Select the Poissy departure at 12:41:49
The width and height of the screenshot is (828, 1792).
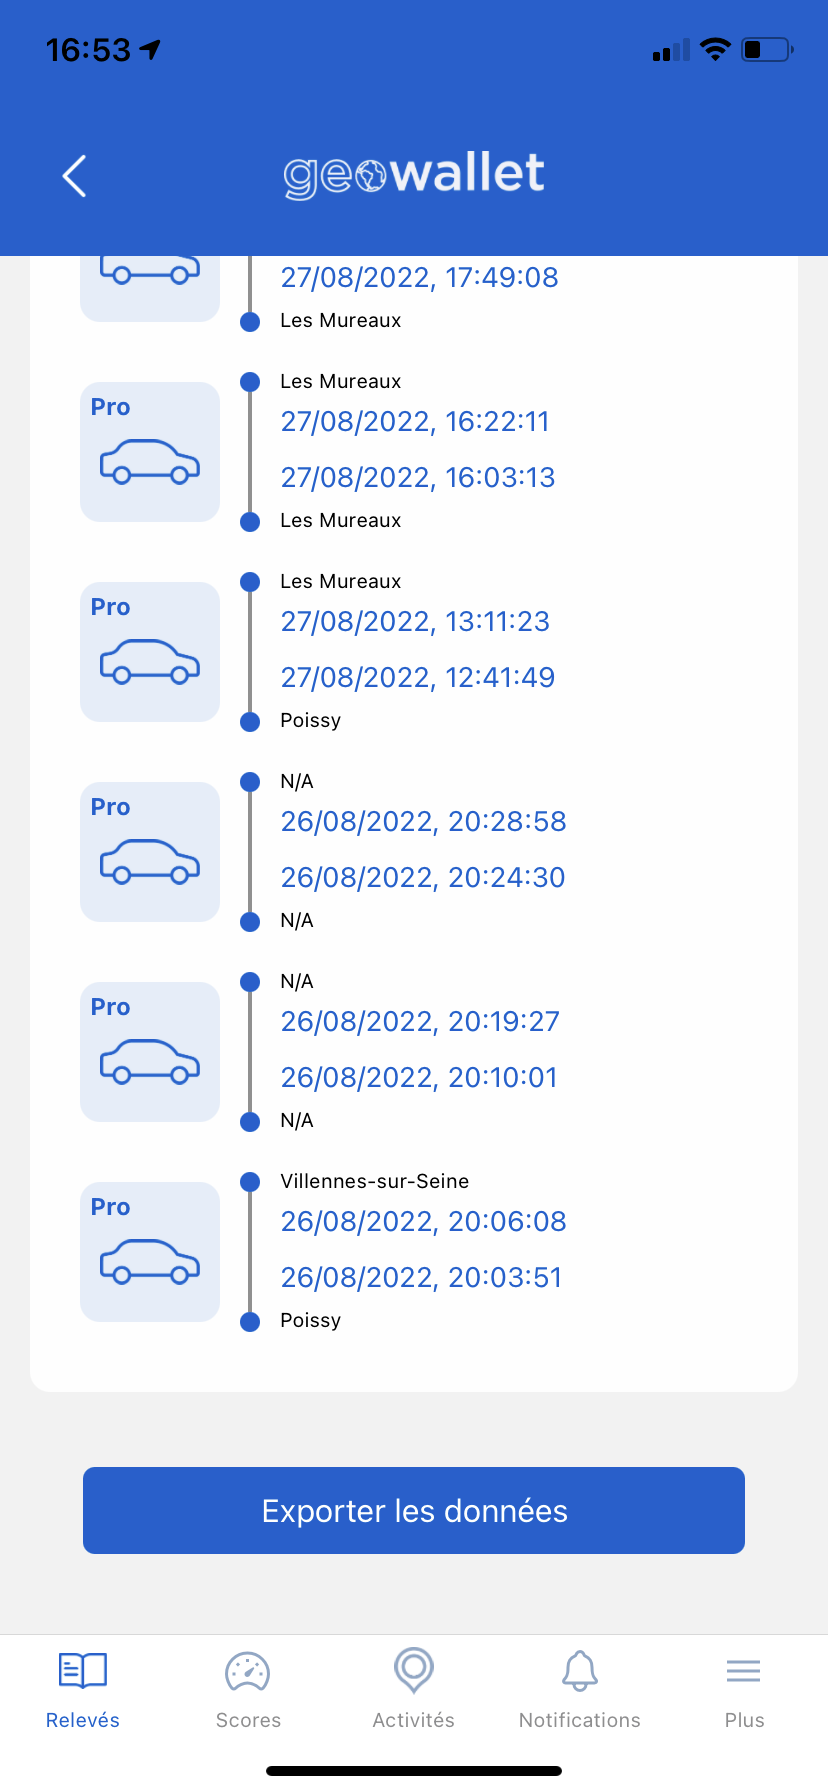(311, 720)
